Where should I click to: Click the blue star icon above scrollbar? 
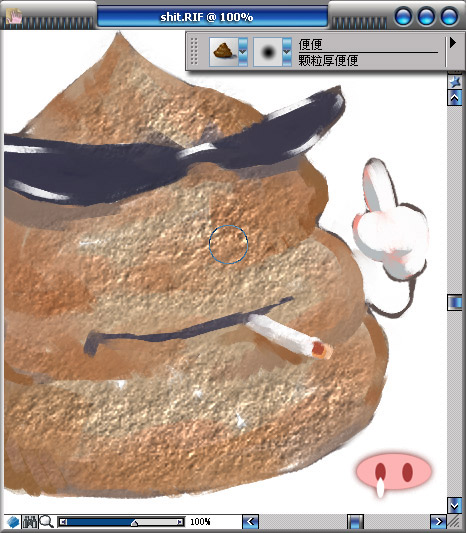click(x=455, y=82)
